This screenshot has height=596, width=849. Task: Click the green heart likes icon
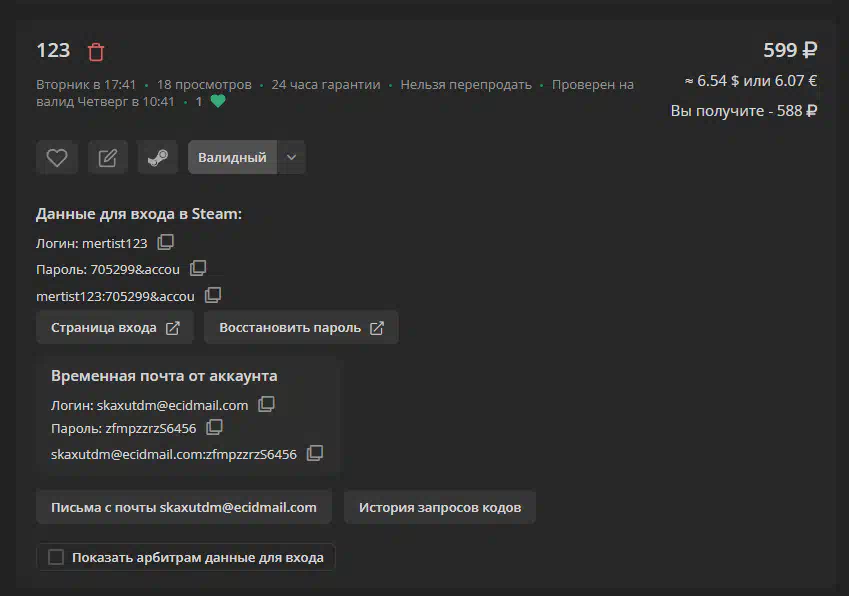(218, 101)
